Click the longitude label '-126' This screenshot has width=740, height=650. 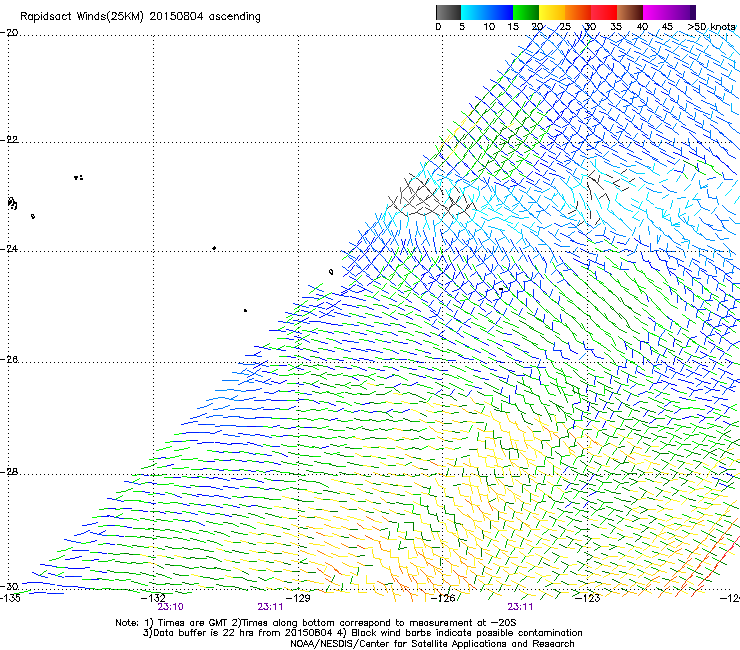(443, 598)
